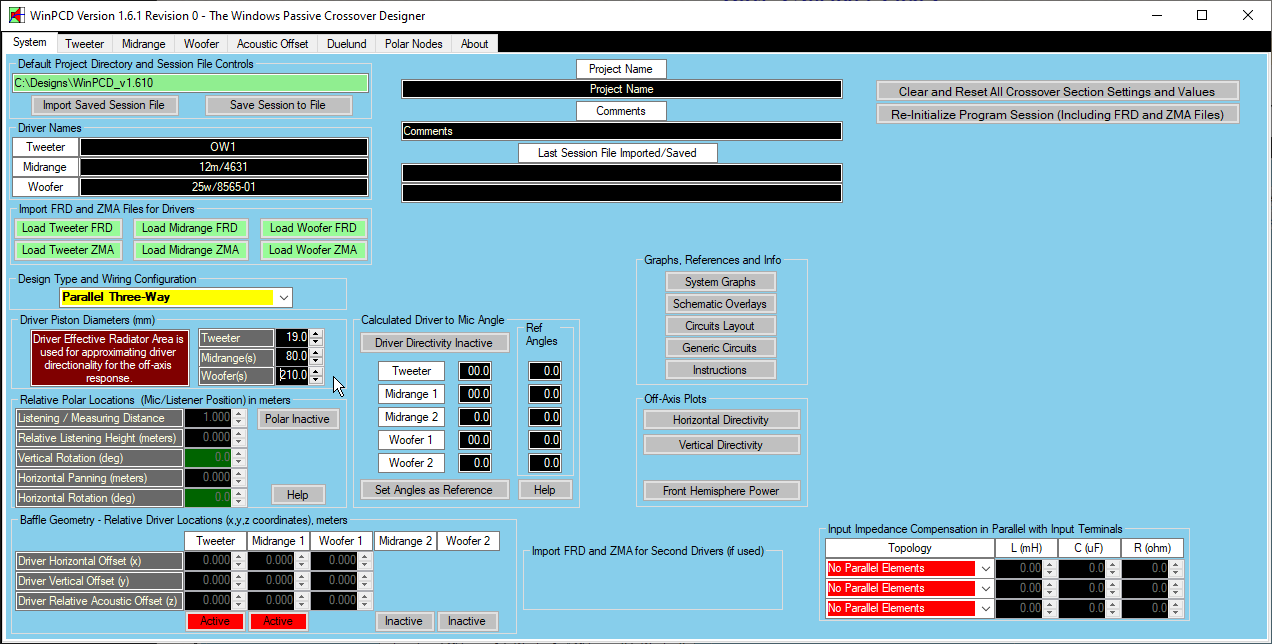
Task: Expand the third No Parallel Elements dropdown
Action: click(986, 608)
